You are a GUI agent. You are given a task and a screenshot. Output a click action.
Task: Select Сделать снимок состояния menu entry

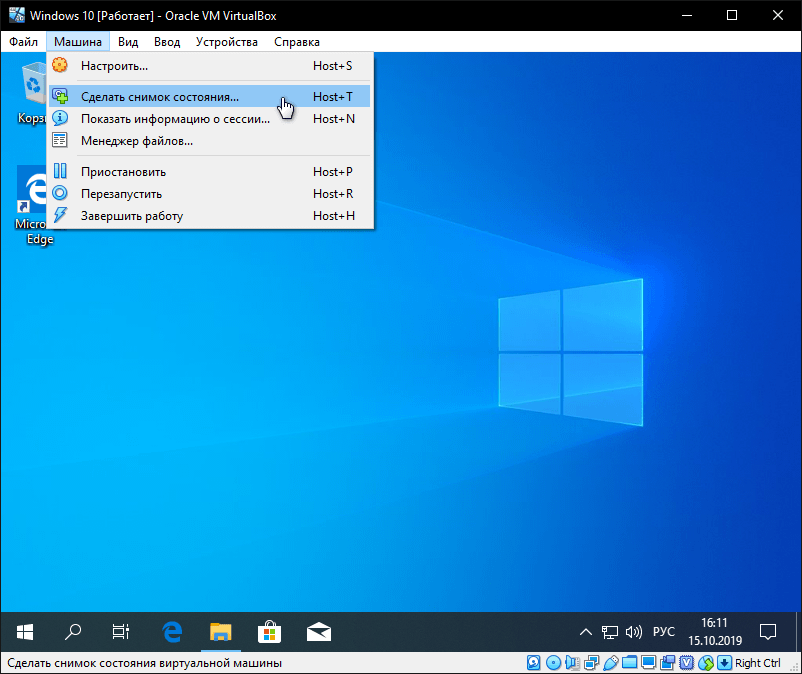[160, 97]
